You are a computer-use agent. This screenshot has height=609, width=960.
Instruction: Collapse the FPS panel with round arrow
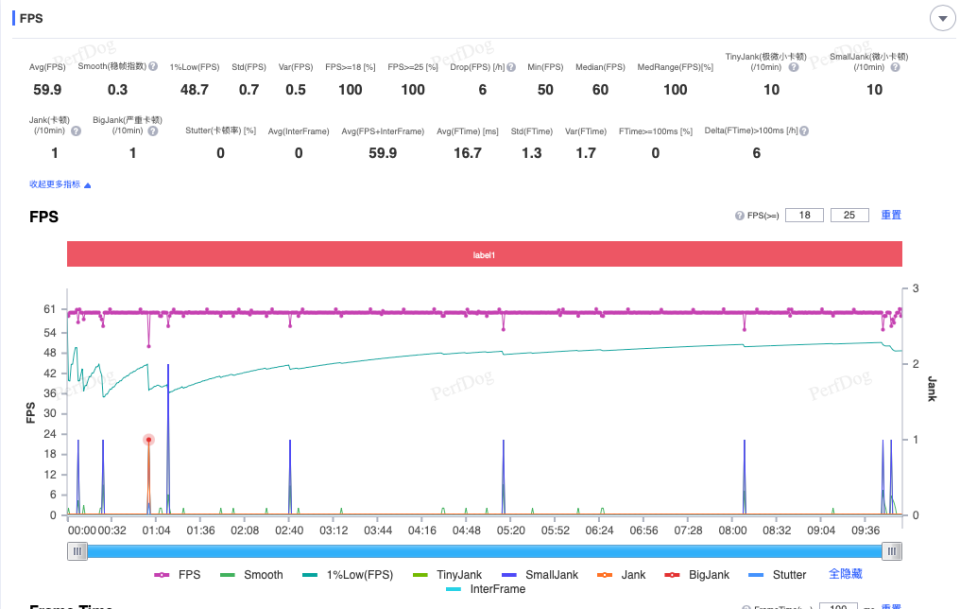943,18
